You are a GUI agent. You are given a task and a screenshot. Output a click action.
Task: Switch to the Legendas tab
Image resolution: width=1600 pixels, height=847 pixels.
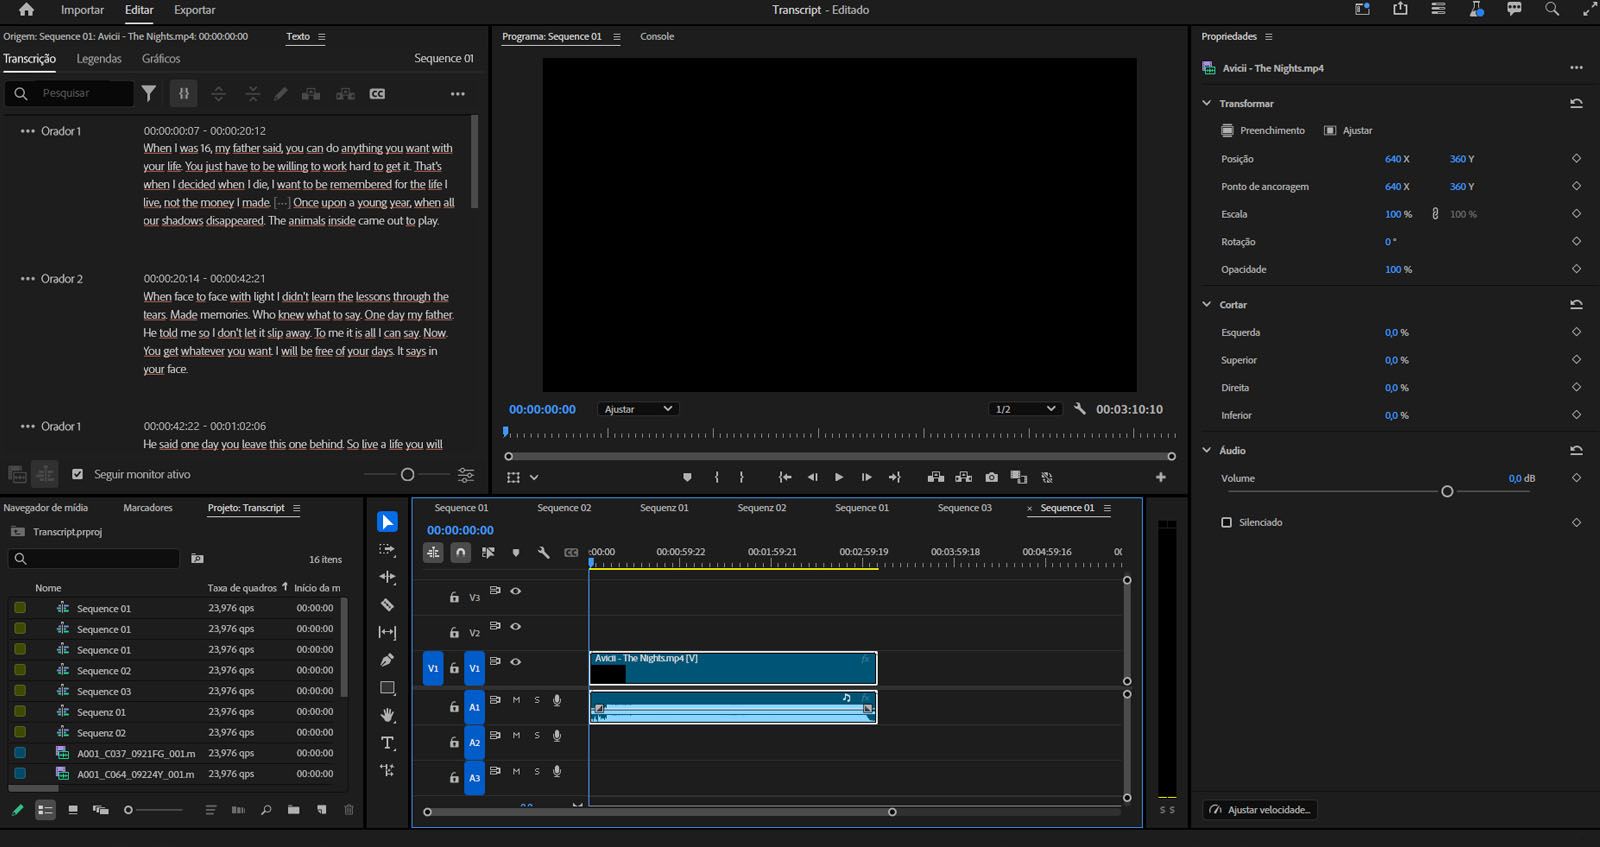click(x=99, y=59)
